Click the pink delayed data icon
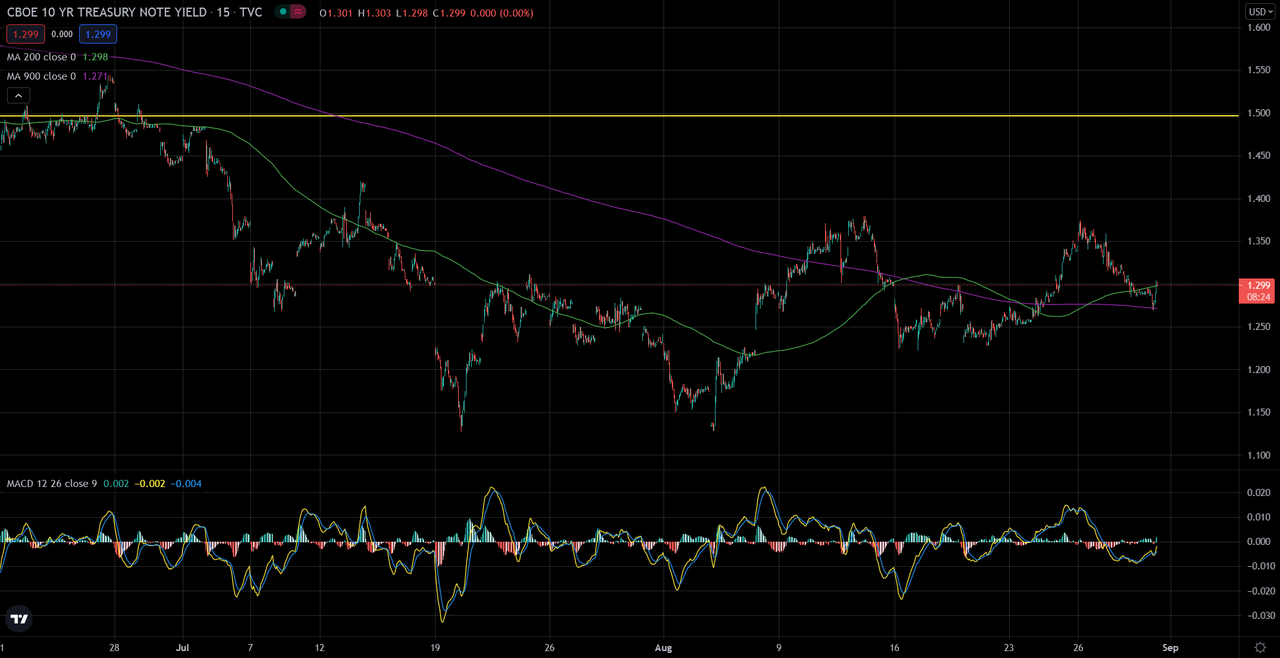Image resolution: width=1280 pixels, height=658 pixels. click(x=299, y=12)
